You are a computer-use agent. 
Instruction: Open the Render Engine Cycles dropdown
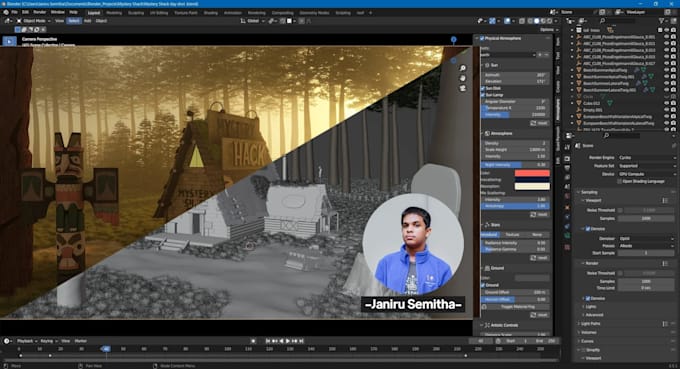[x=647, y=157]
